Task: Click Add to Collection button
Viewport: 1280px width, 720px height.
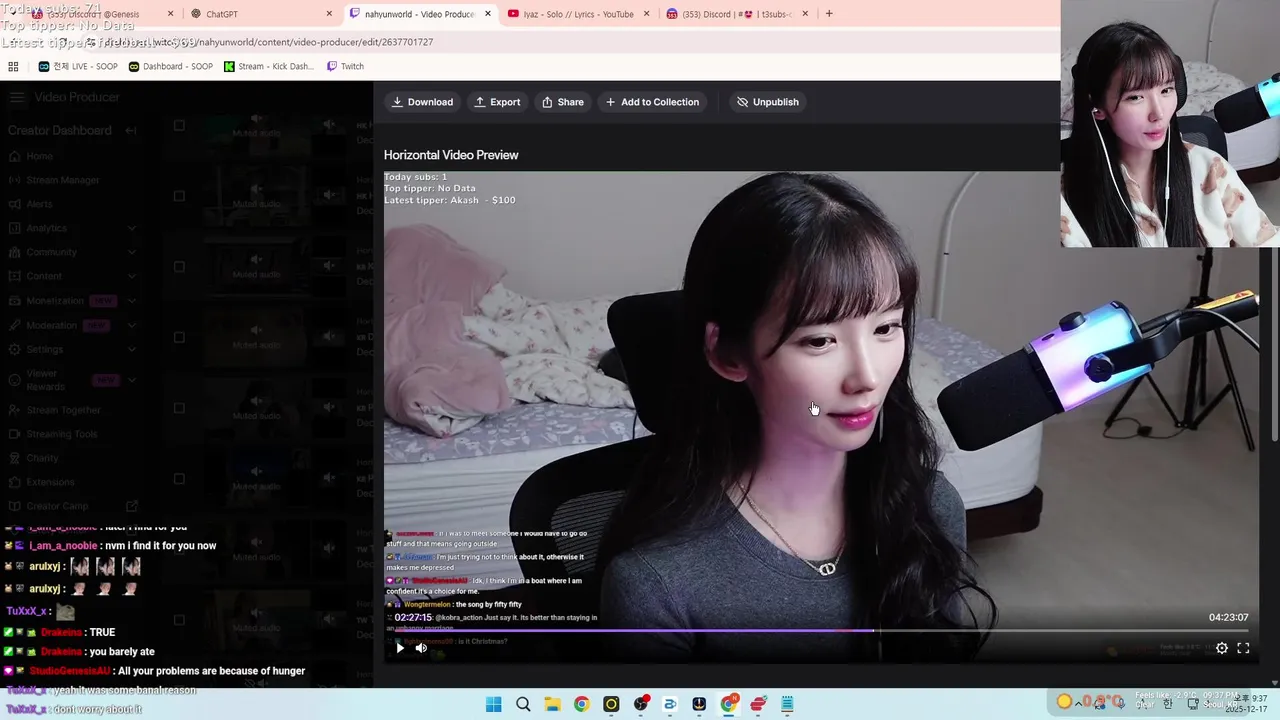Action: (x=652, y=102)
